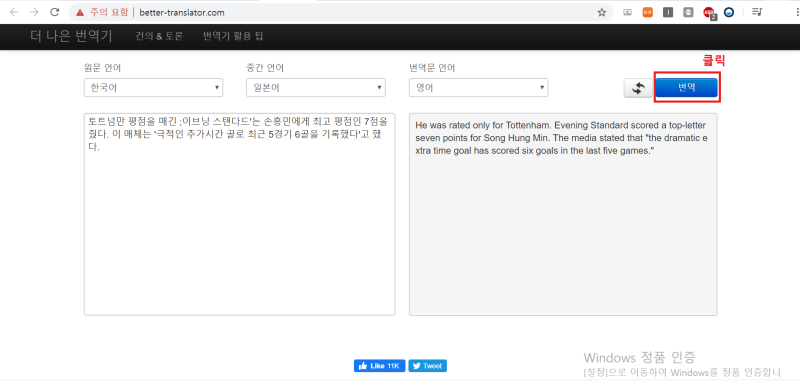
Task: Click the 원문 언어 label
Action: [103, 68]
